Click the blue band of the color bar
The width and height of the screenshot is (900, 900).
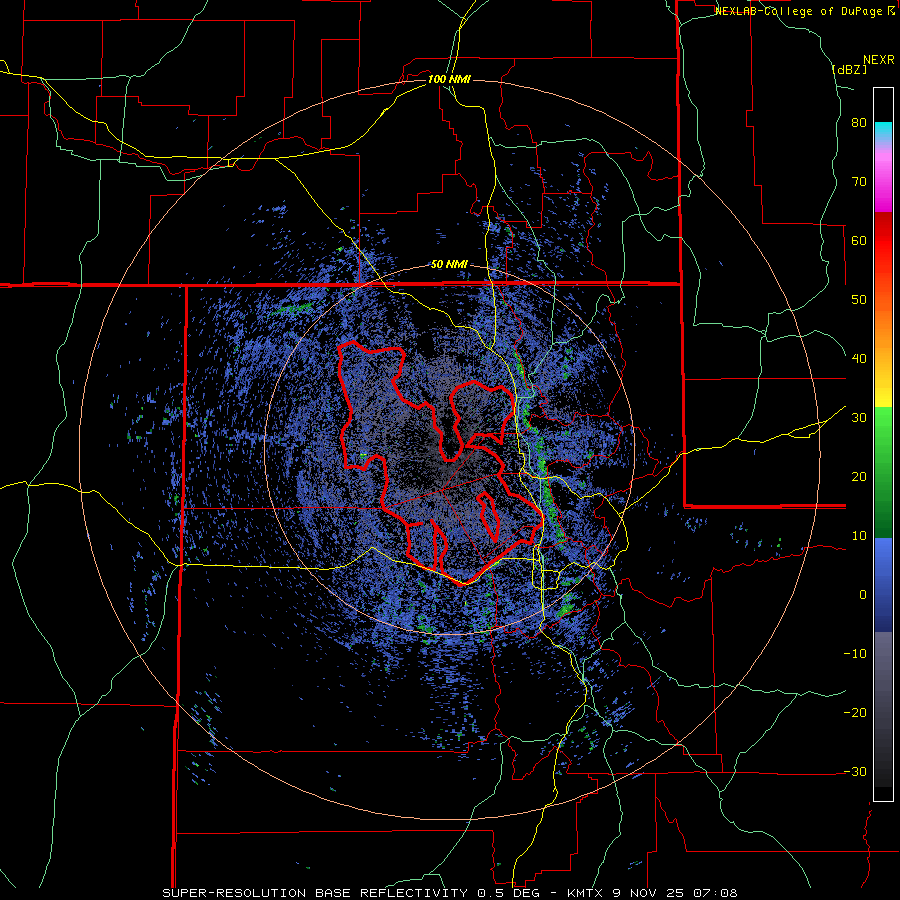pyautogui.click(x=883, y=585)
